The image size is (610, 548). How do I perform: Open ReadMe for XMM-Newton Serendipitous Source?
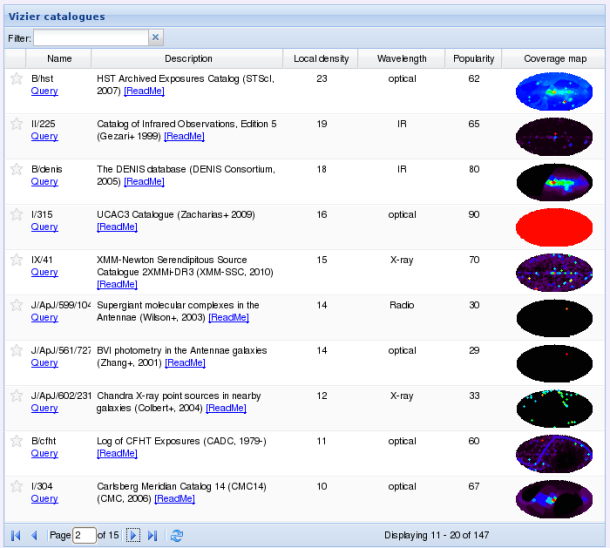click(117, 285)
